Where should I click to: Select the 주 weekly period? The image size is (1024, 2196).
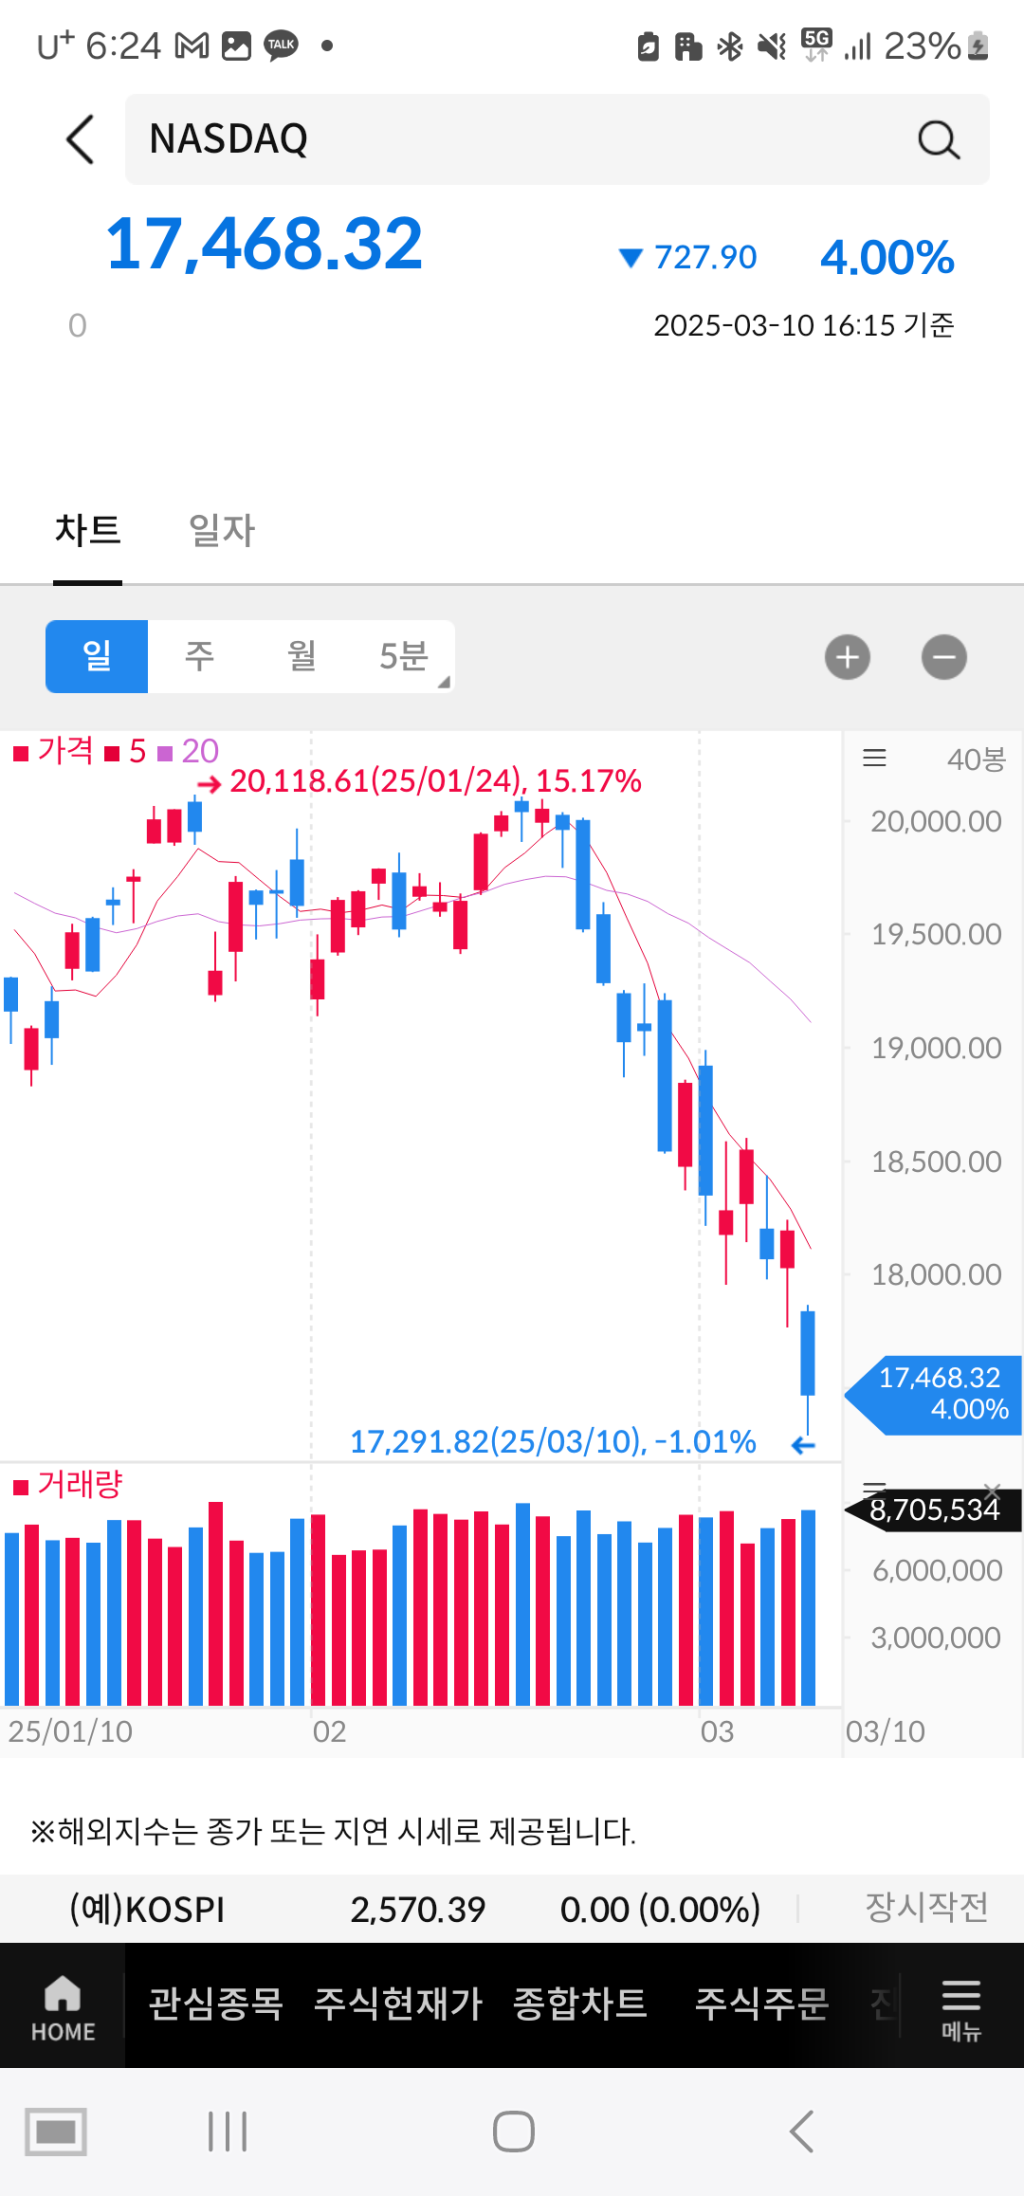point(199,656)
